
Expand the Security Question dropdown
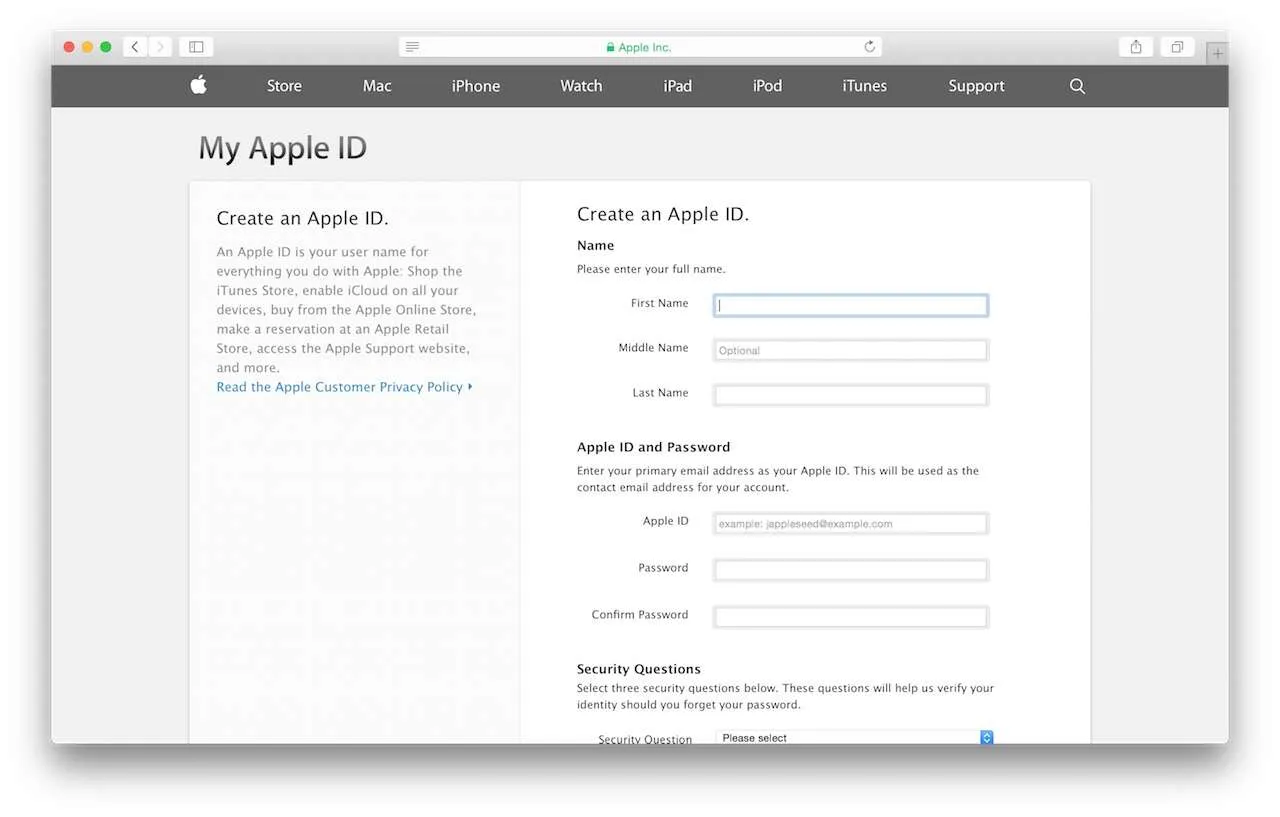854,737
